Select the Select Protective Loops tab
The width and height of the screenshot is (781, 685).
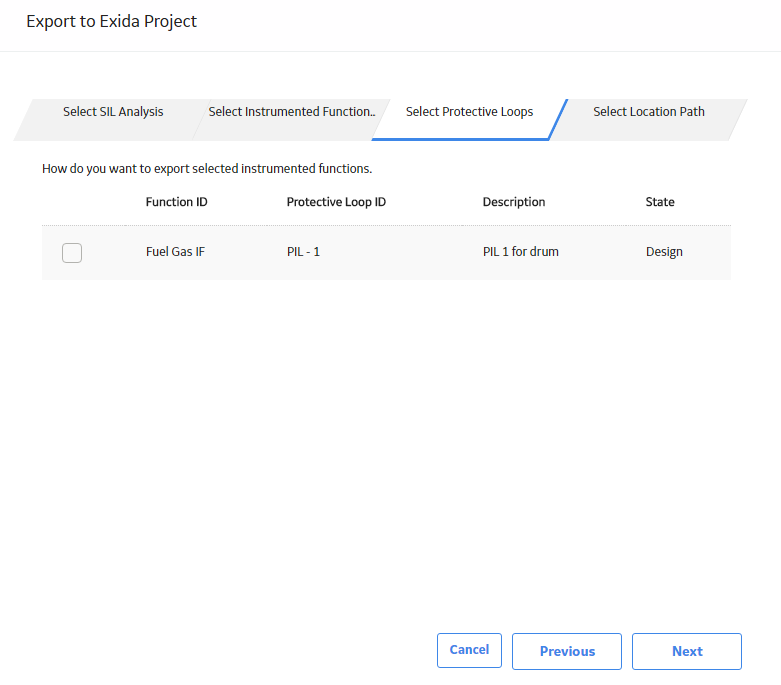[x=469, y=112]
